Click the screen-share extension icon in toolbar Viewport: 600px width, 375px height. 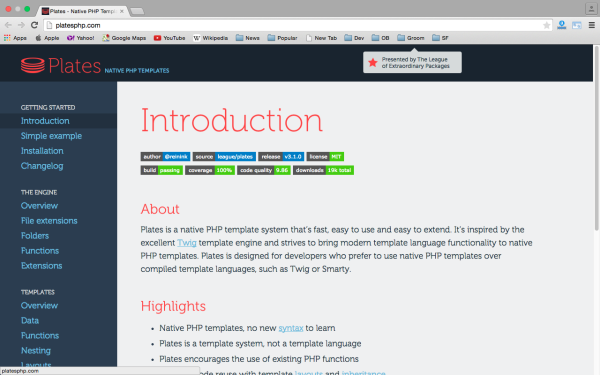(x=577, y=25)
